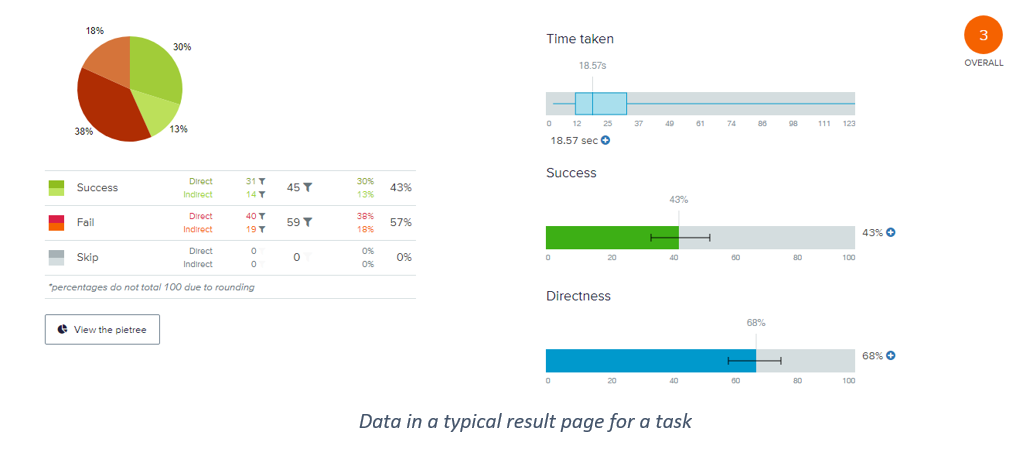
Task: Click filter icon next to total 45
Action: pos(308,187)
